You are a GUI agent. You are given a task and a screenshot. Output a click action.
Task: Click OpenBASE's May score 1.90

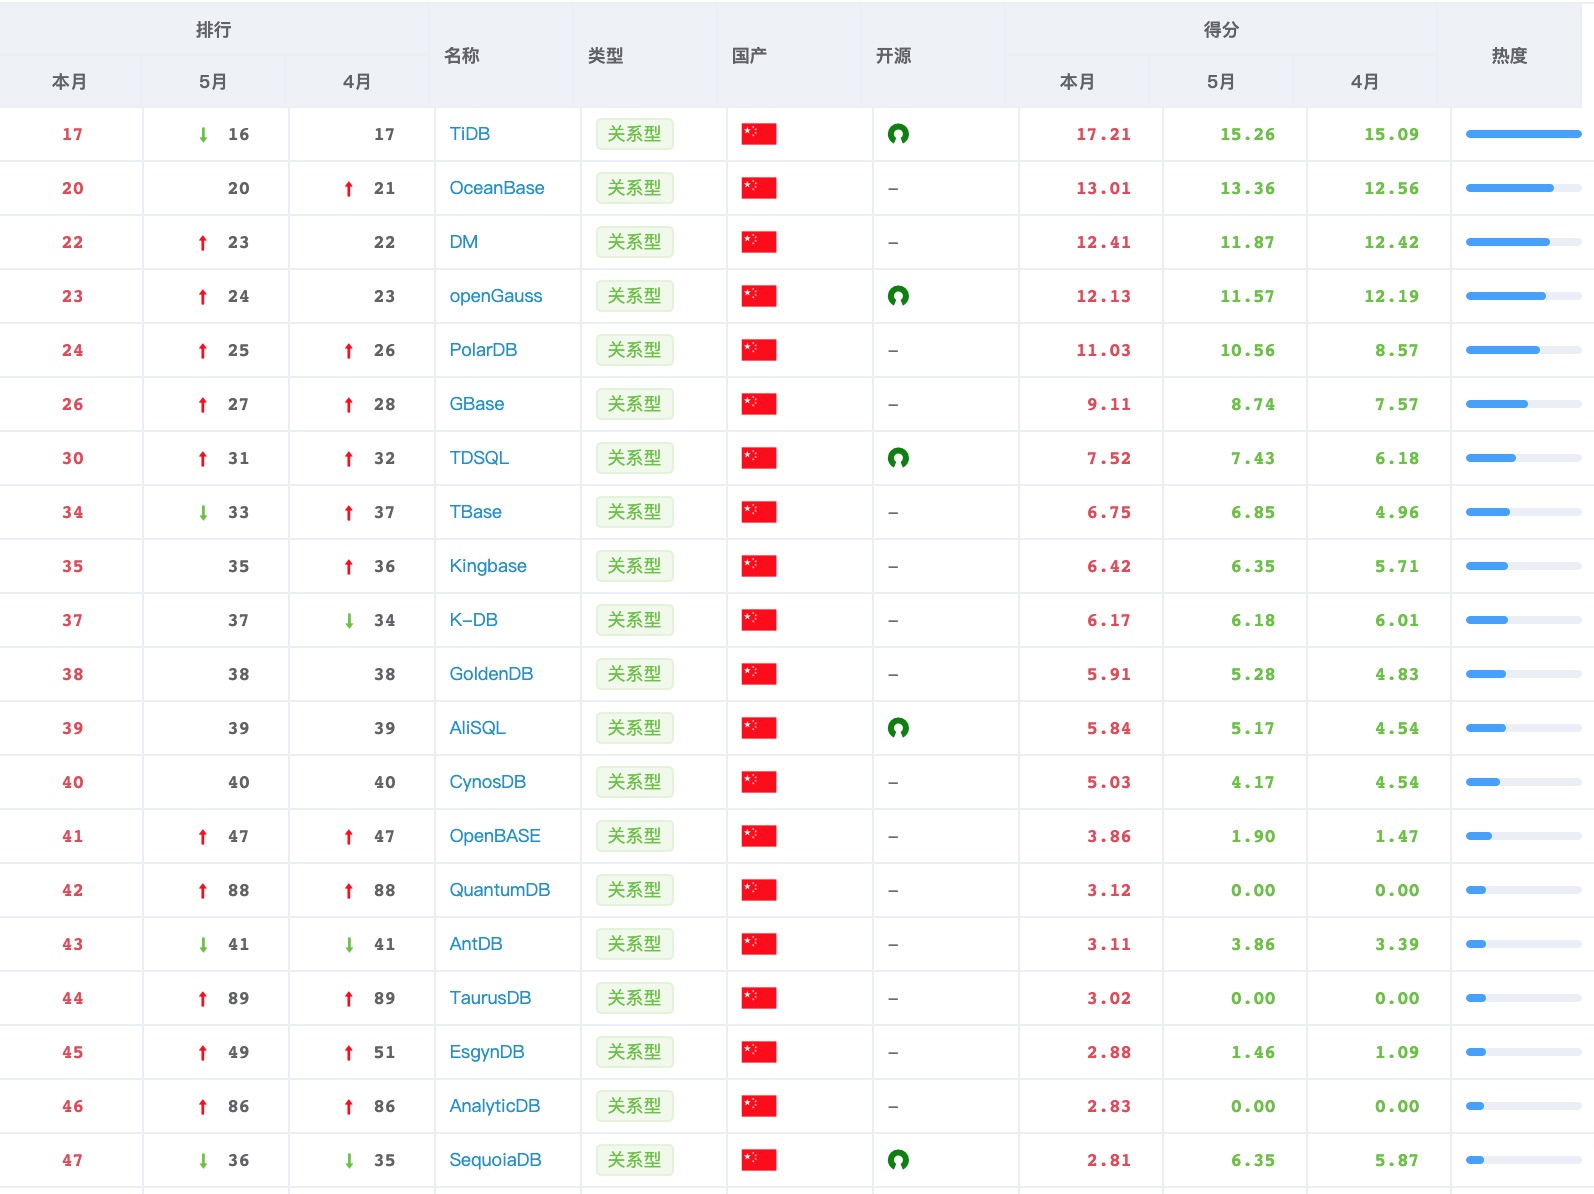point(1253,836)
